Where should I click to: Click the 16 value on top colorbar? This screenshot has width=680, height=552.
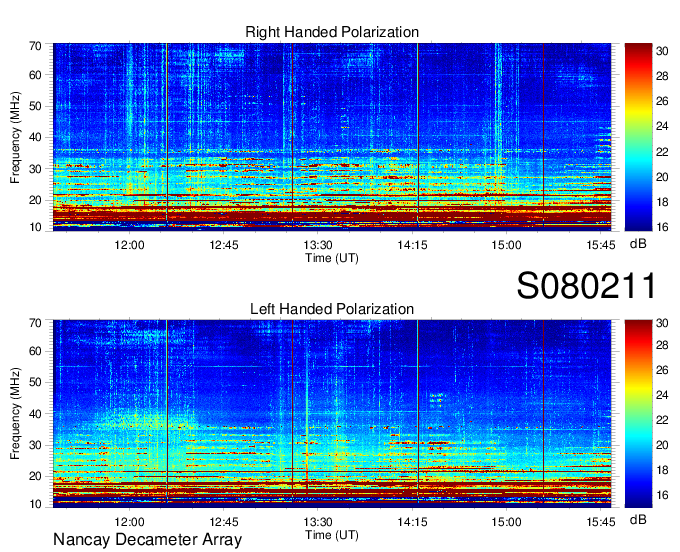[662, 227]
